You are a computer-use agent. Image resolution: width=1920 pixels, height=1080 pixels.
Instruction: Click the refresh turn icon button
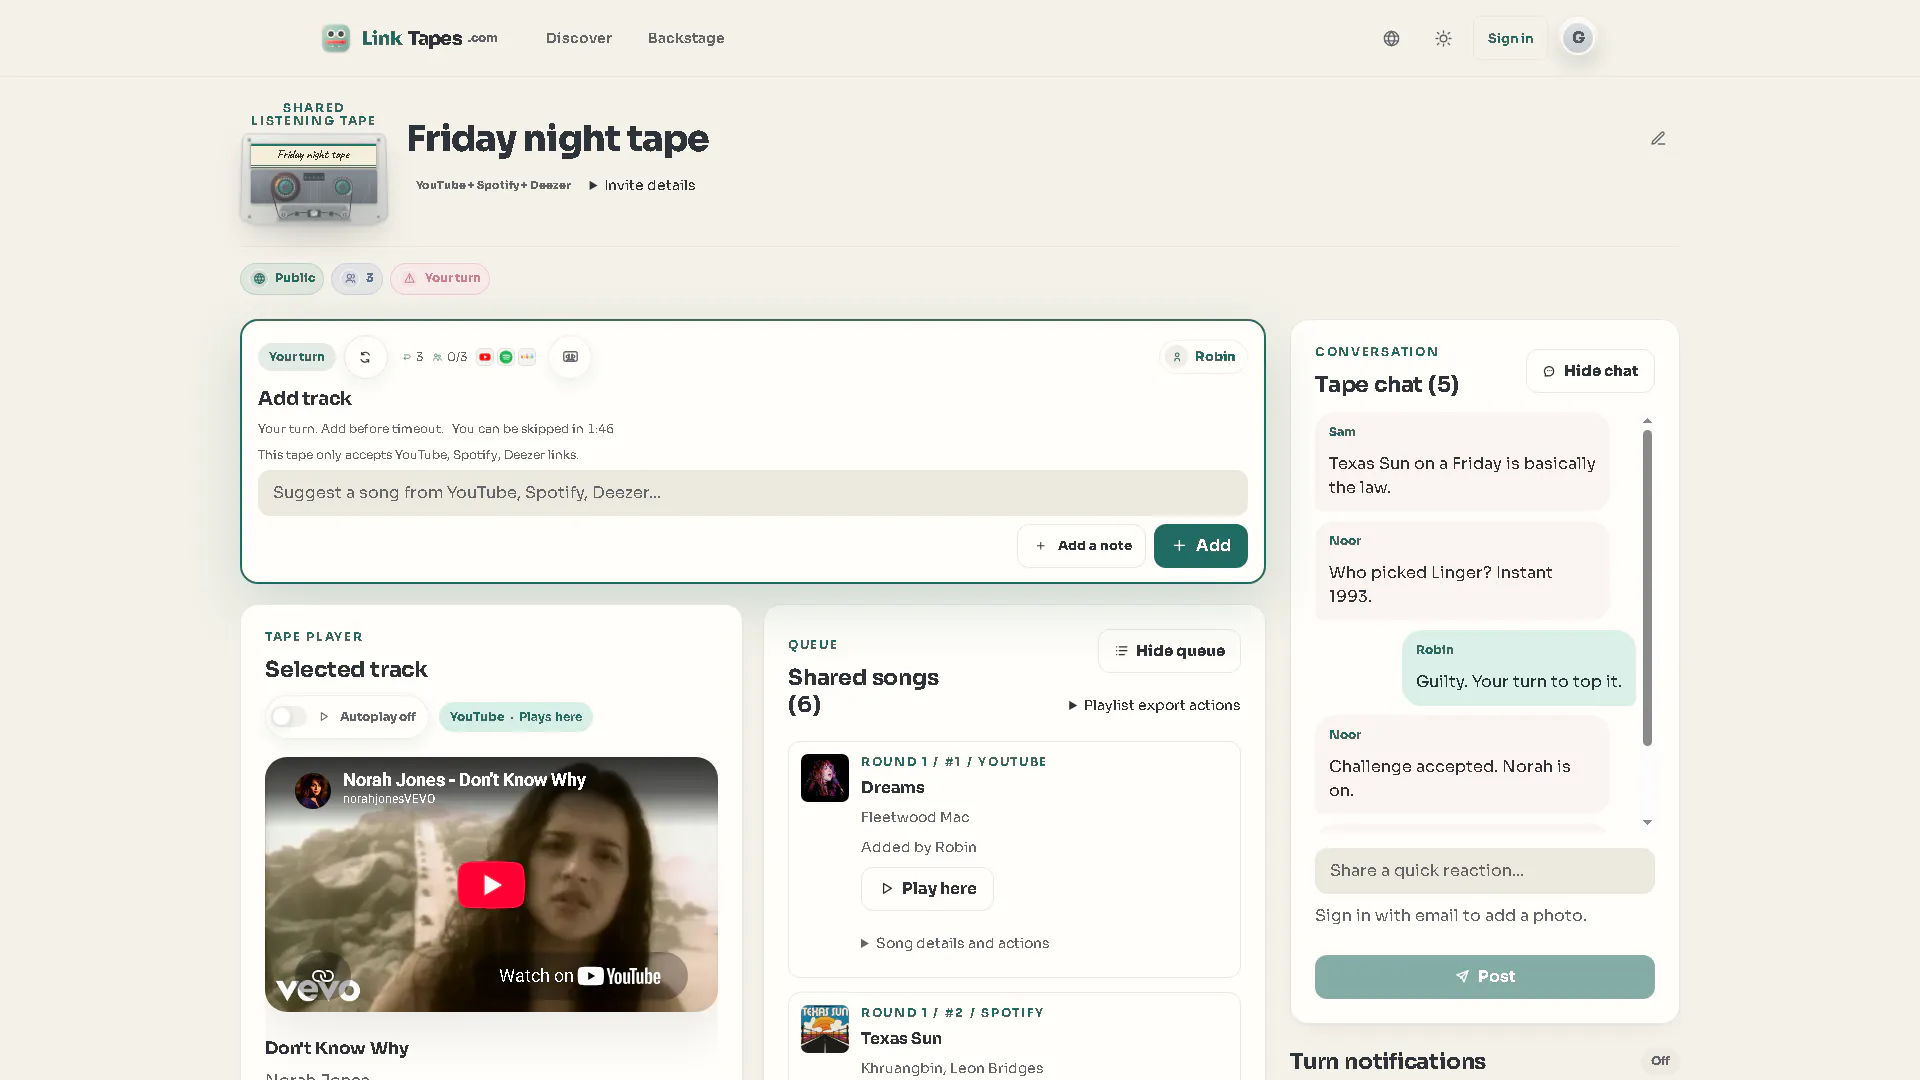pyautogui.click(x=365, y=357)
